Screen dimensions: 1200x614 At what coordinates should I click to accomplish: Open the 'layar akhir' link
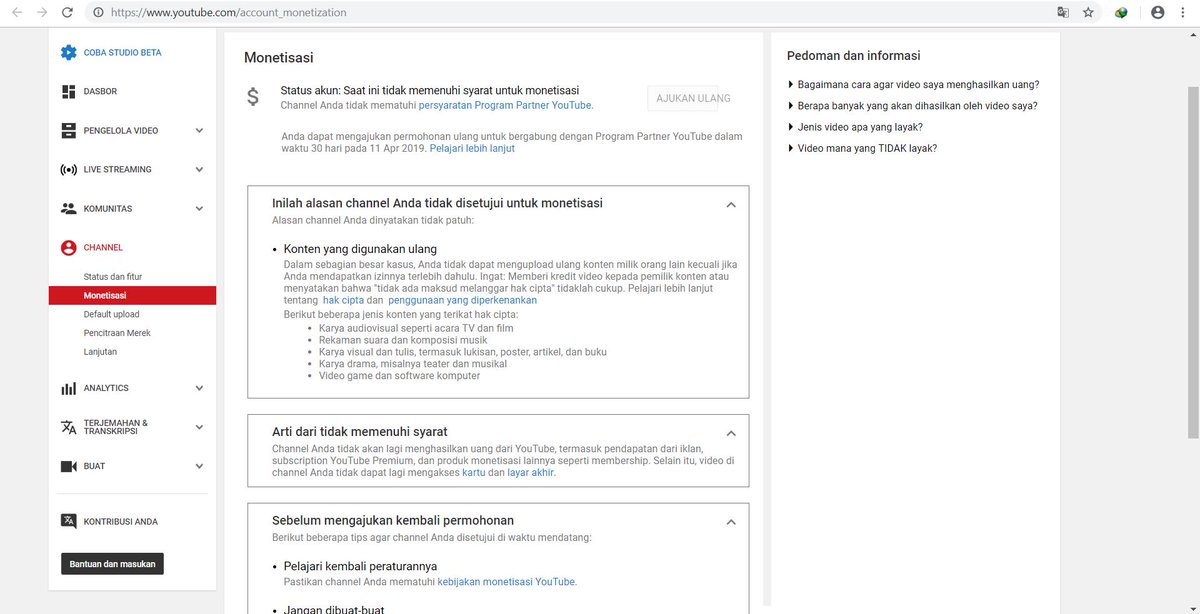[531, 473]
